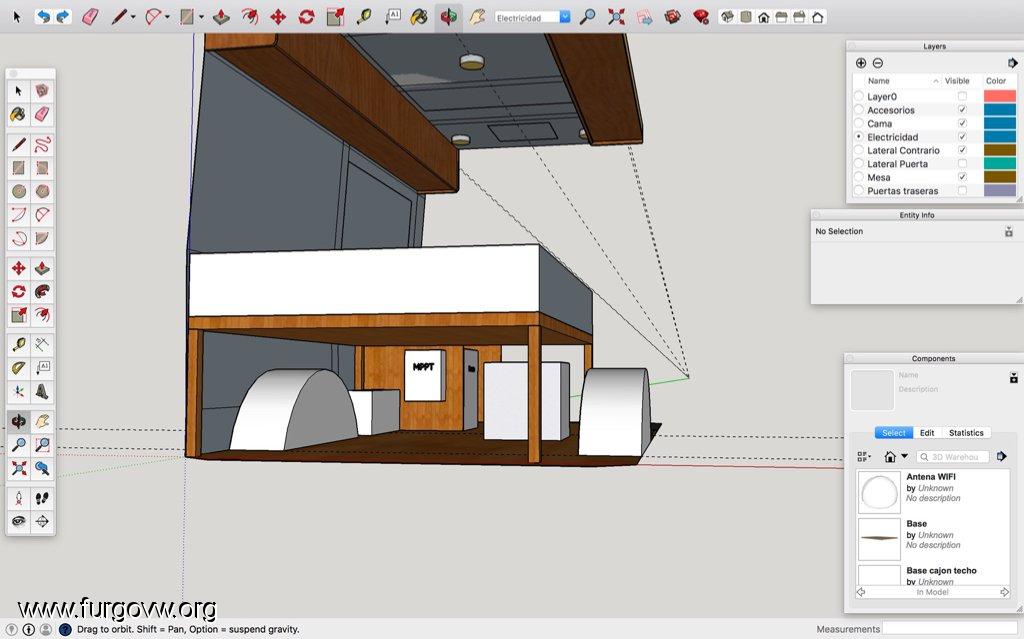Open the Electricidad layer dropdown in toolbar
Image resolution: width=1024 pixels, height=639 pixels.
[565, 17]
